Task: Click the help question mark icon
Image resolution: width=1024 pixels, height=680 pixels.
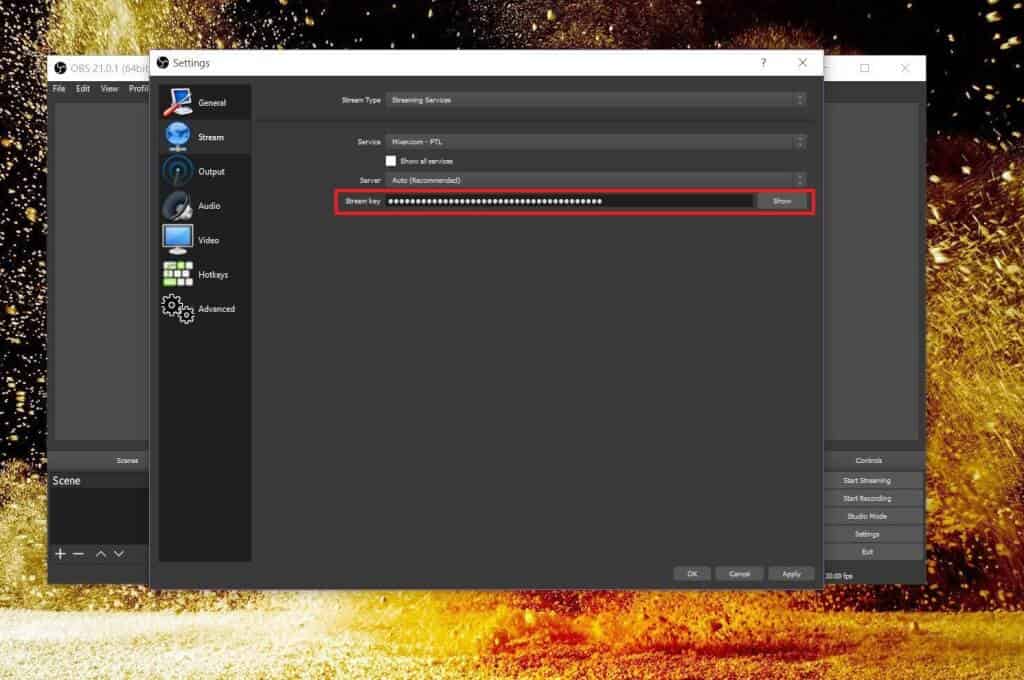Action: click(763, 63)
